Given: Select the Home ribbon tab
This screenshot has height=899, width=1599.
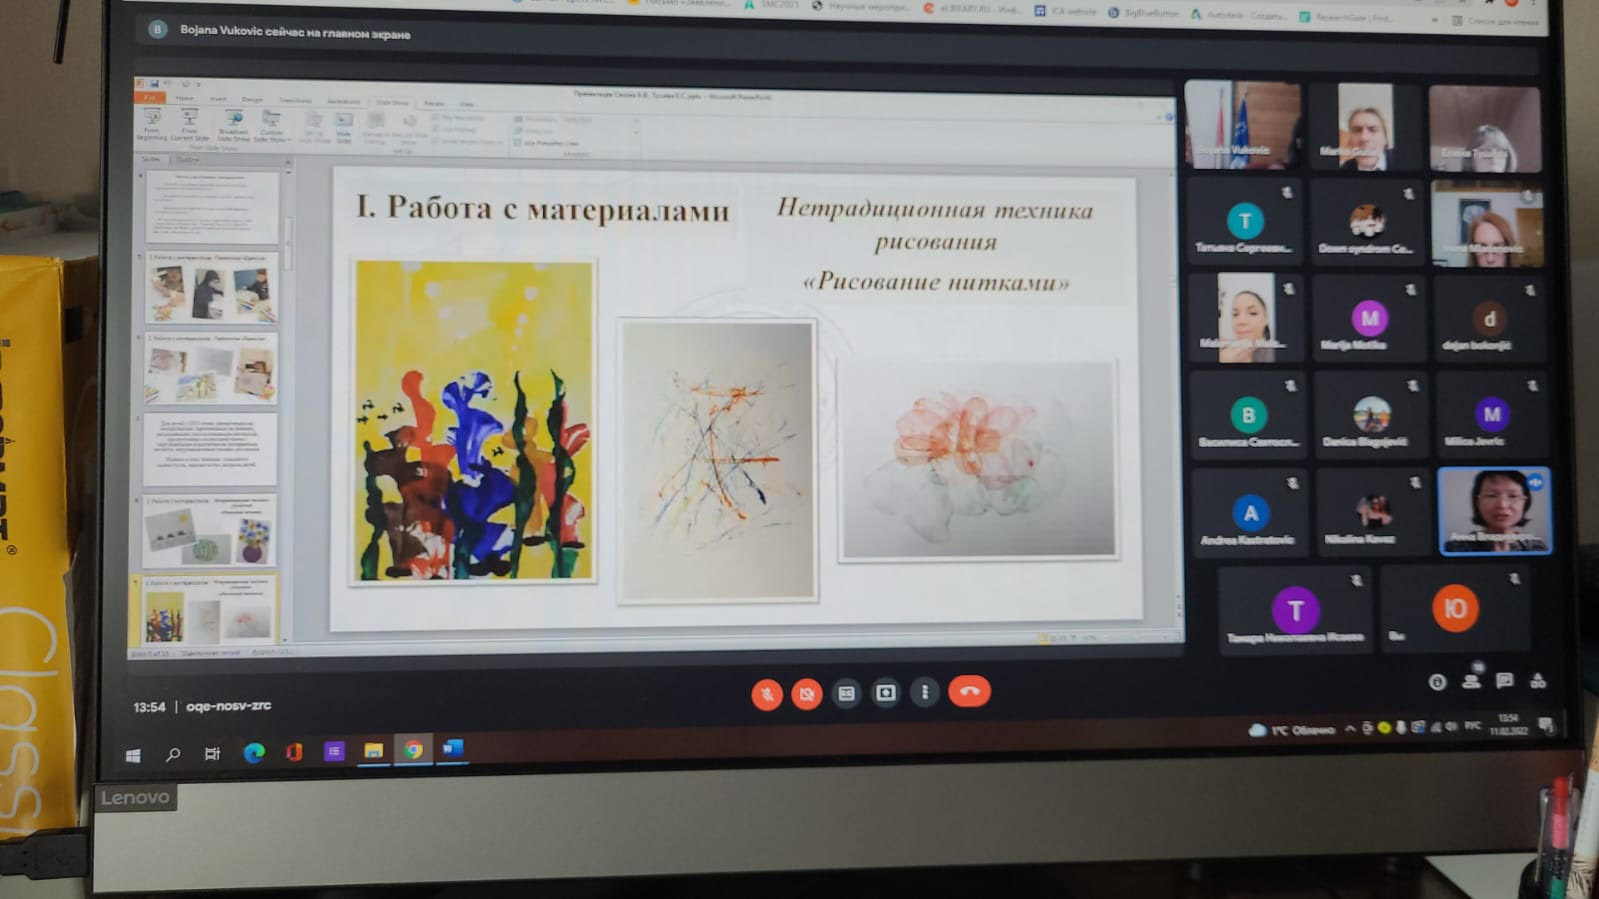Looking at the screenshot, I should point(185,98).
